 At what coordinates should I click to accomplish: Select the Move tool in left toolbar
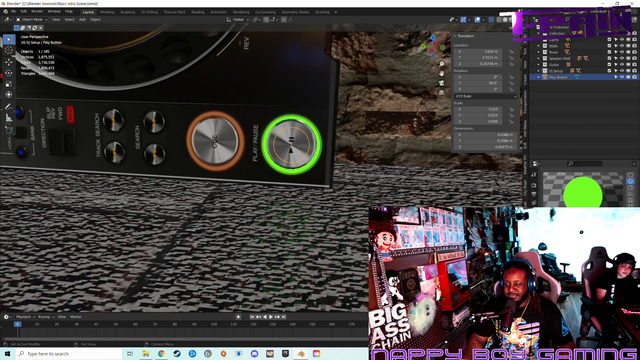click(9, 62)
